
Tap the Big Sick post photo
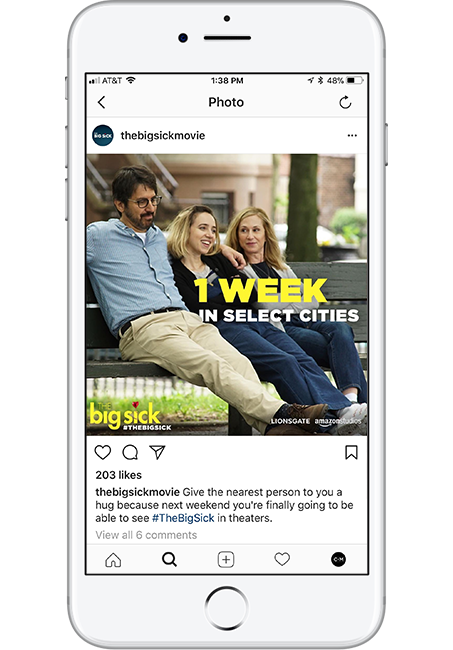click(x=227, y=295)
